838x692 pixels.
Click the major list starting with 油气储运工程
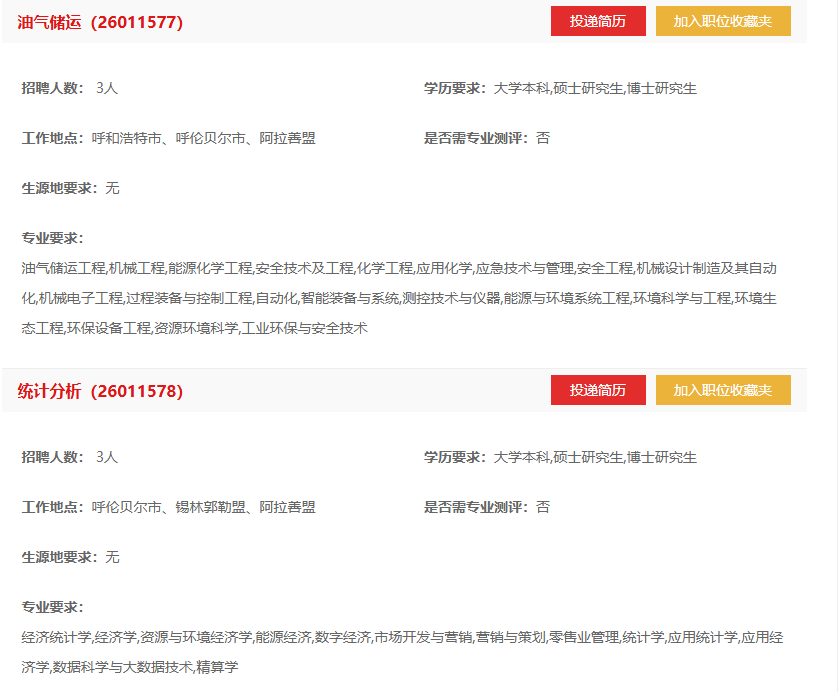click(398, 298)
